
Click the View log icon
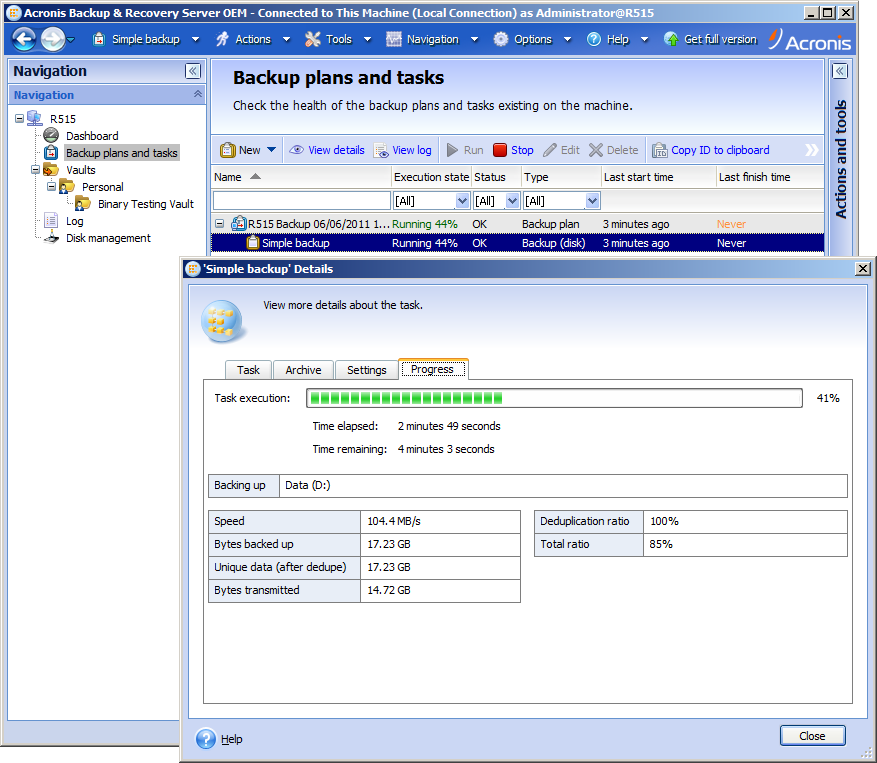click(x=381, y=150)
